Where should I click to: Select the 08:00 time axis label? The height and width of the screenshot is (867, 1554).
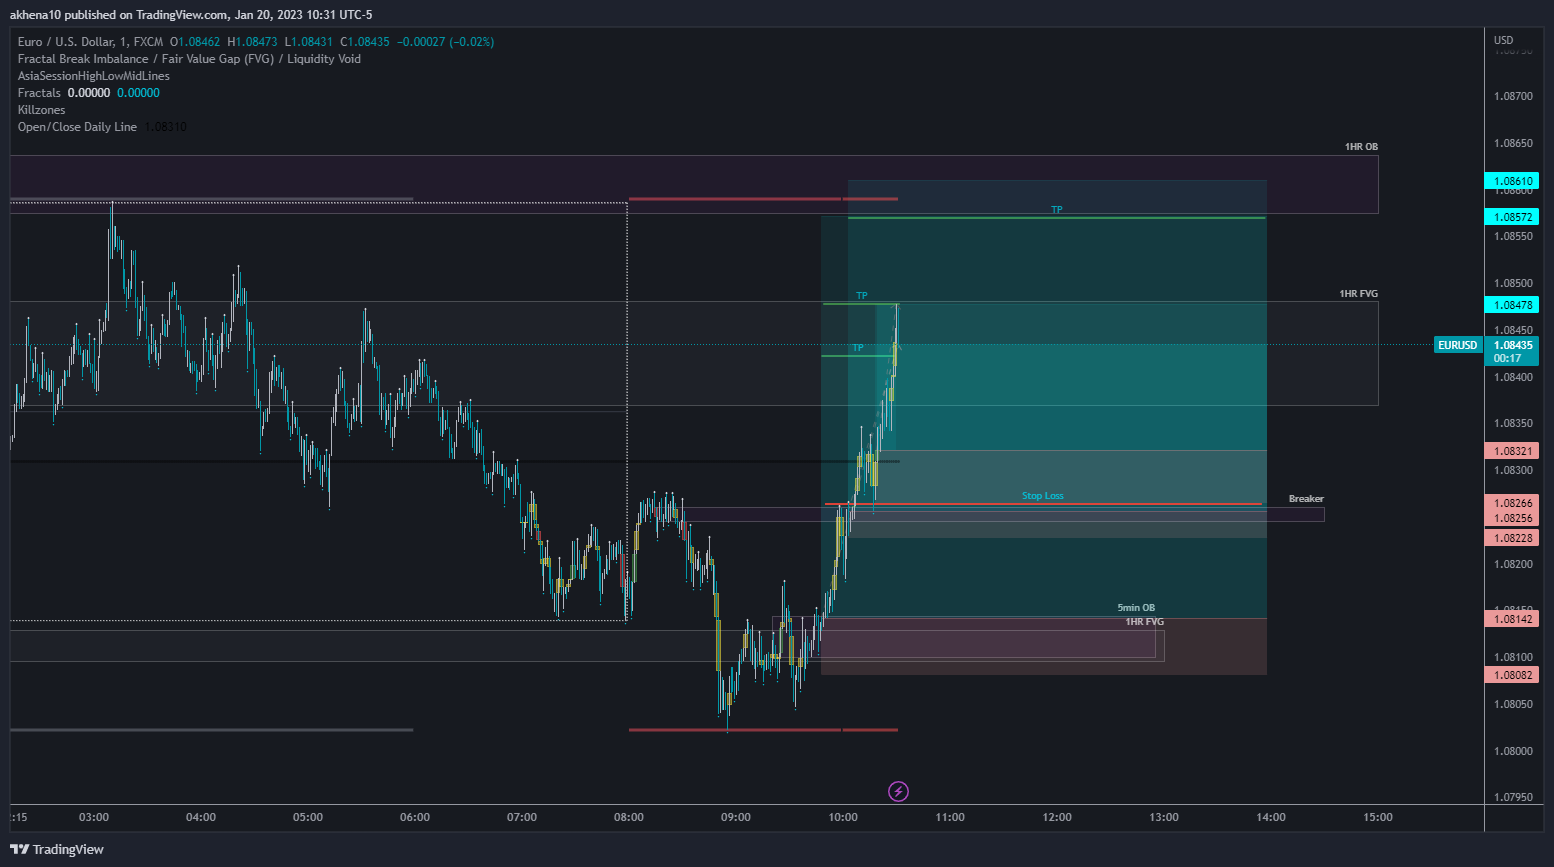click(629, 817)
